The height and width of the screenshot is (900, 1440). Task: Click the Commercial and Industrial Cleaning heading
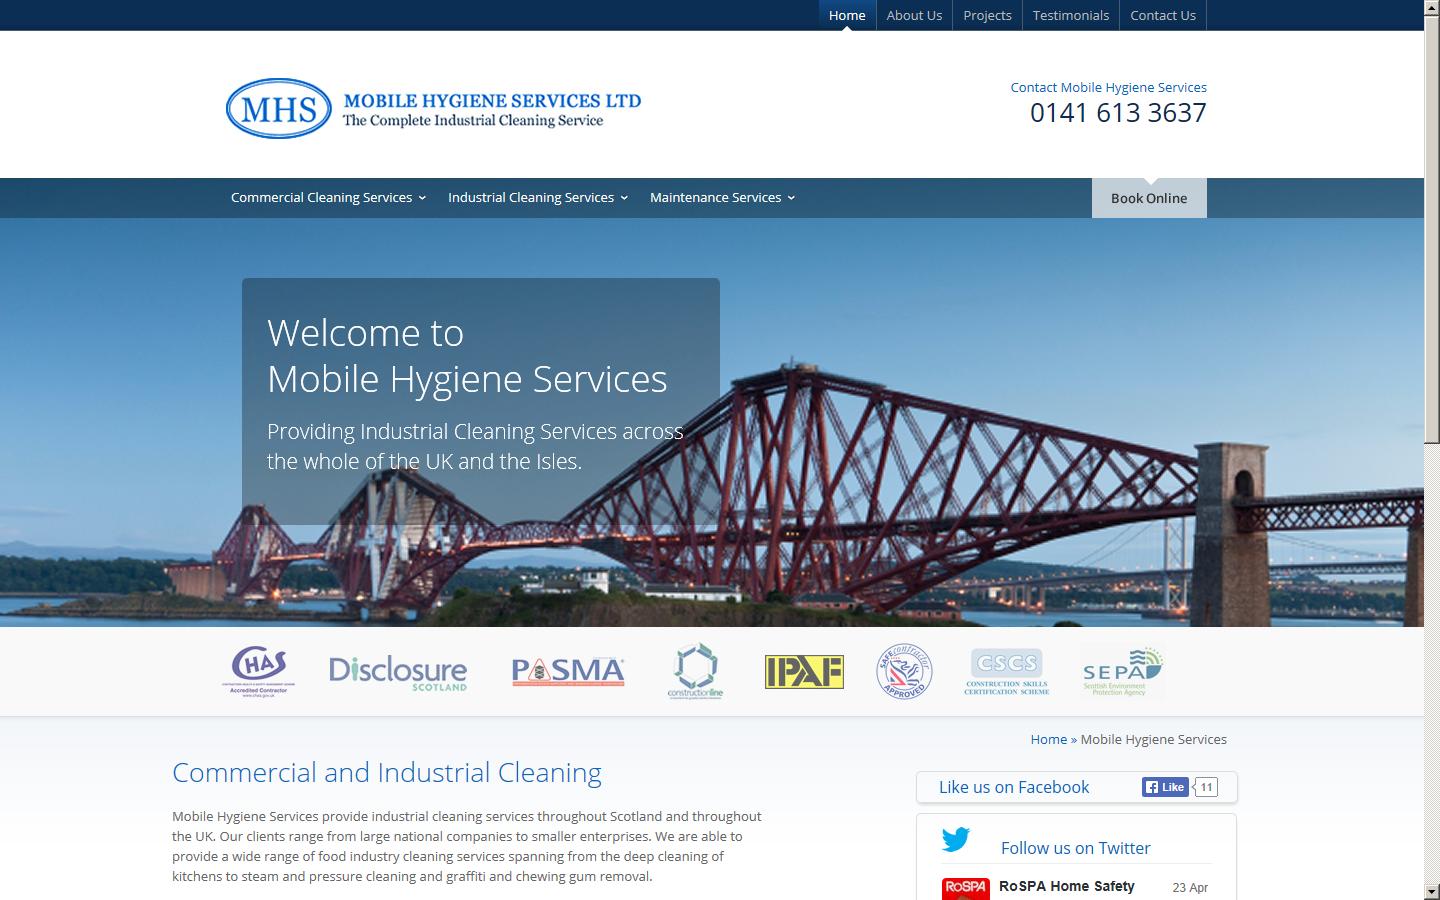[387, 772]
